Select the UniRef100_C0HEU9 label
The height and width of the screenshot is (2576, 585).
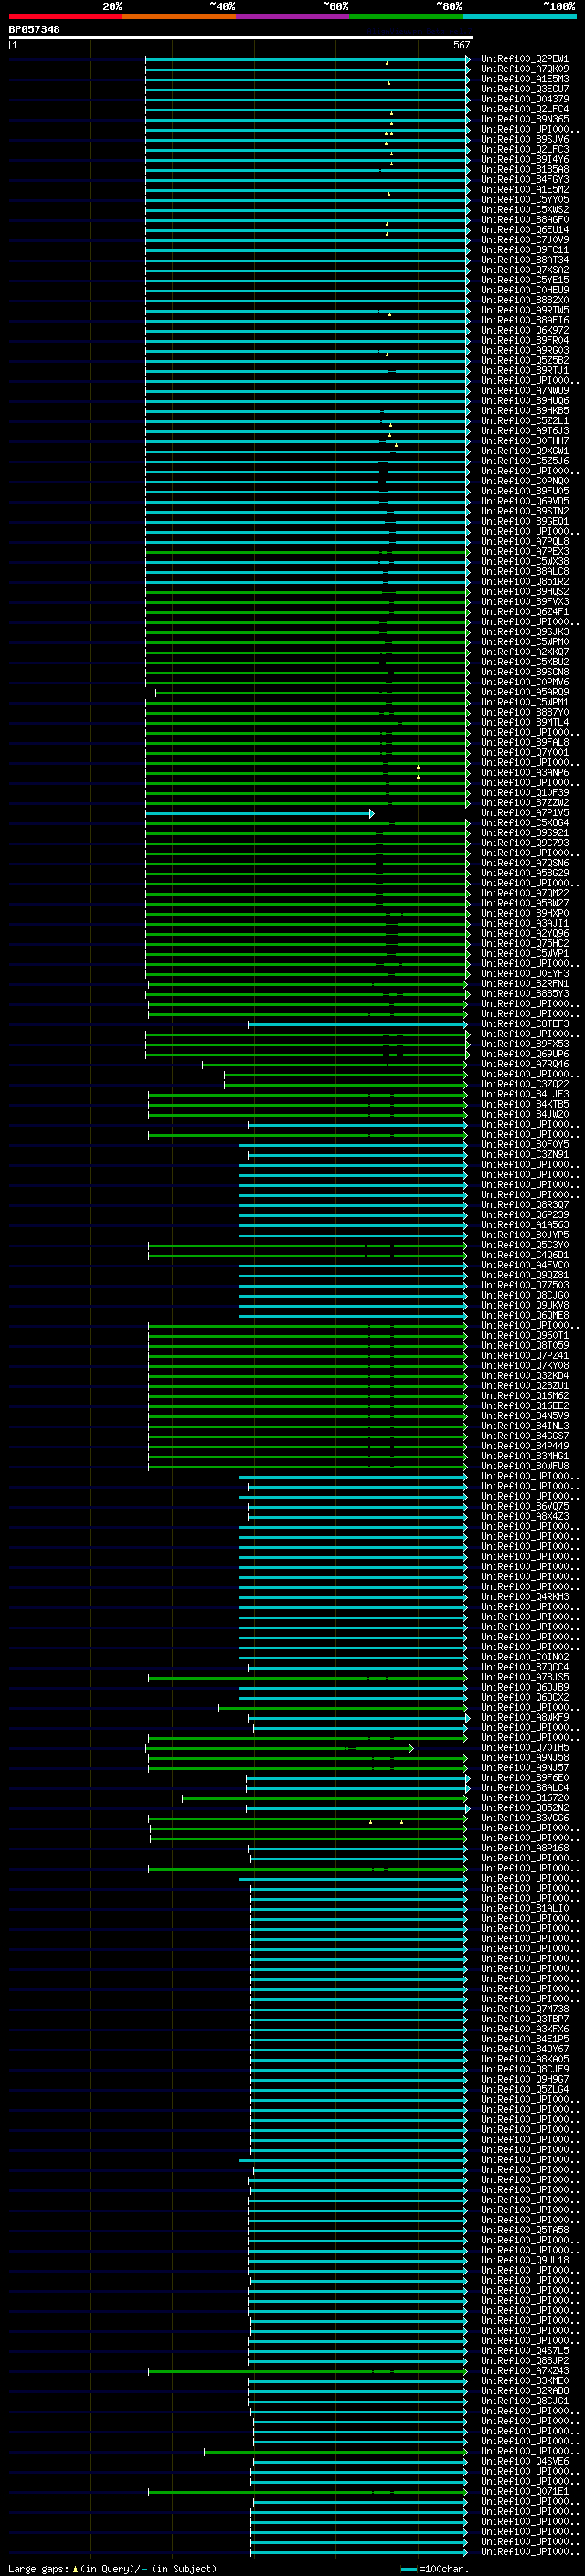524,290
